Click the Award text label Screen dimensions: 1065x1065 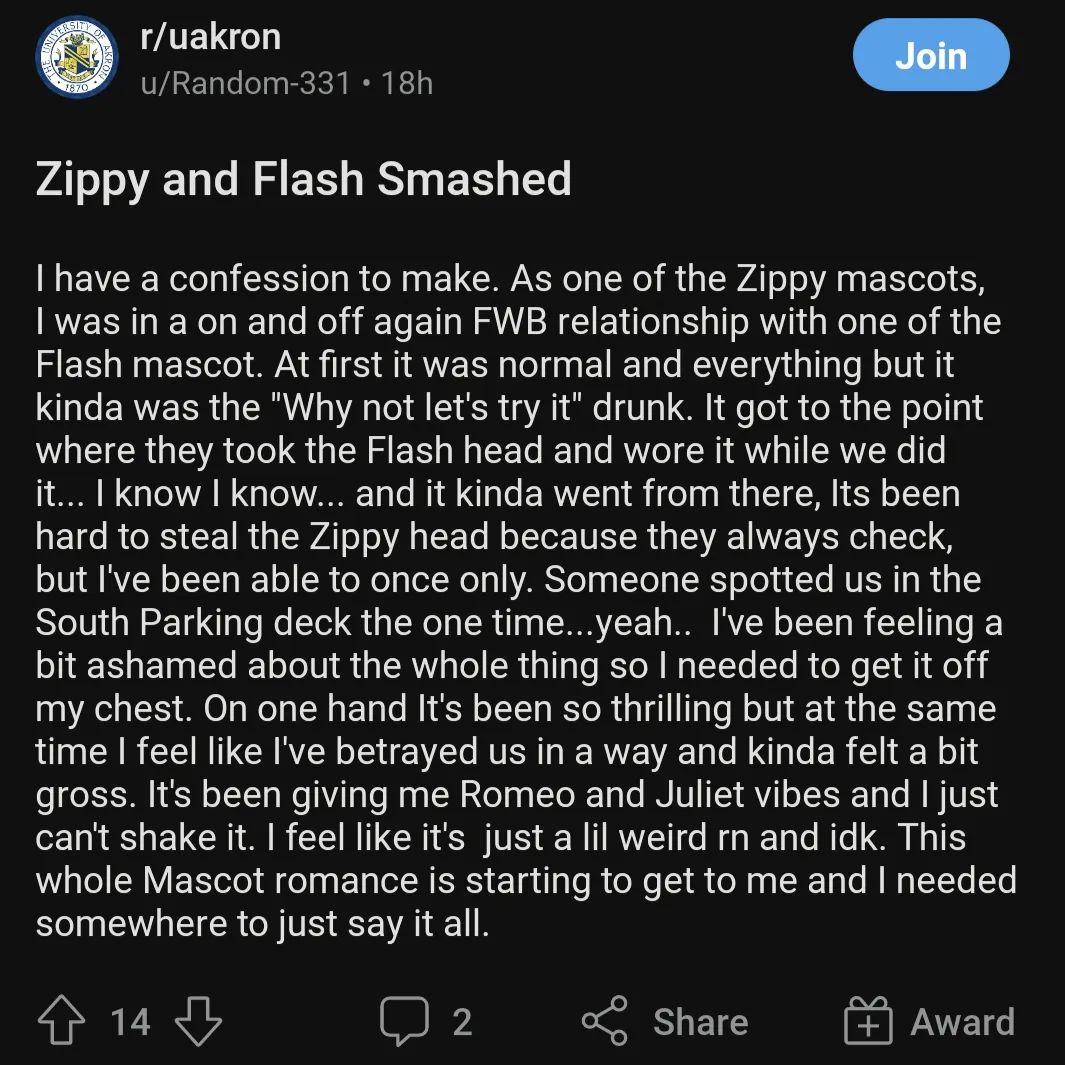point(962,1022)
